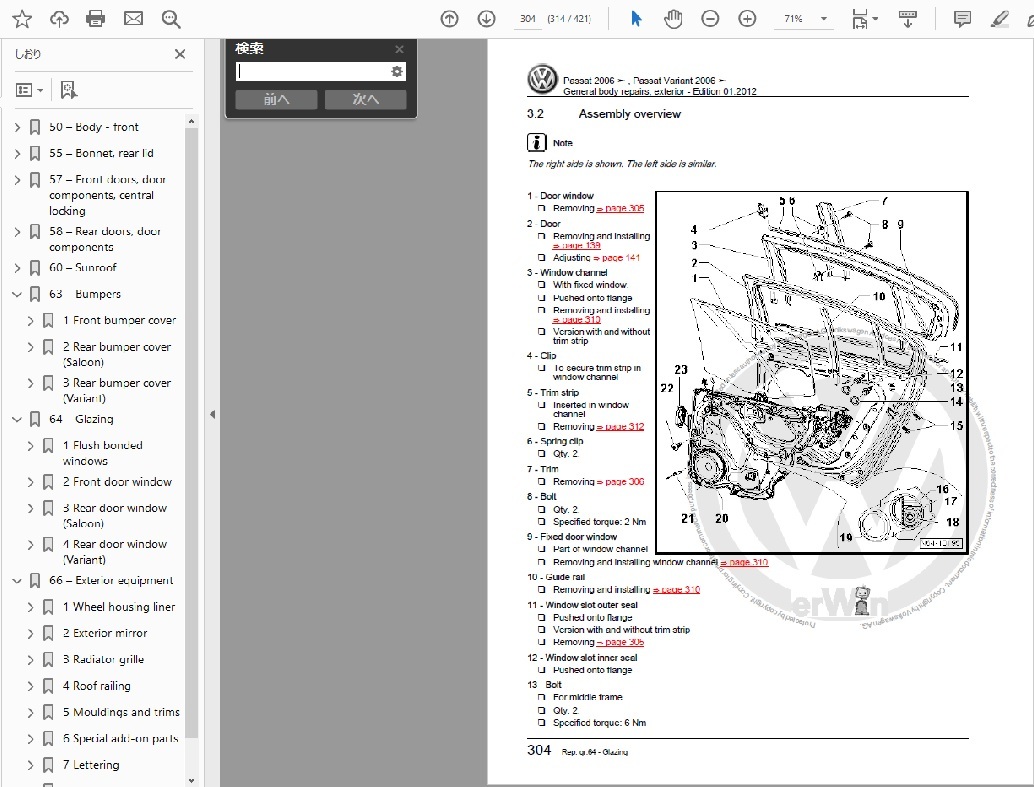Open bookmark 2 Front door window
The width and height of the screenshot is (1034, 787).
(x=117, y=482)
